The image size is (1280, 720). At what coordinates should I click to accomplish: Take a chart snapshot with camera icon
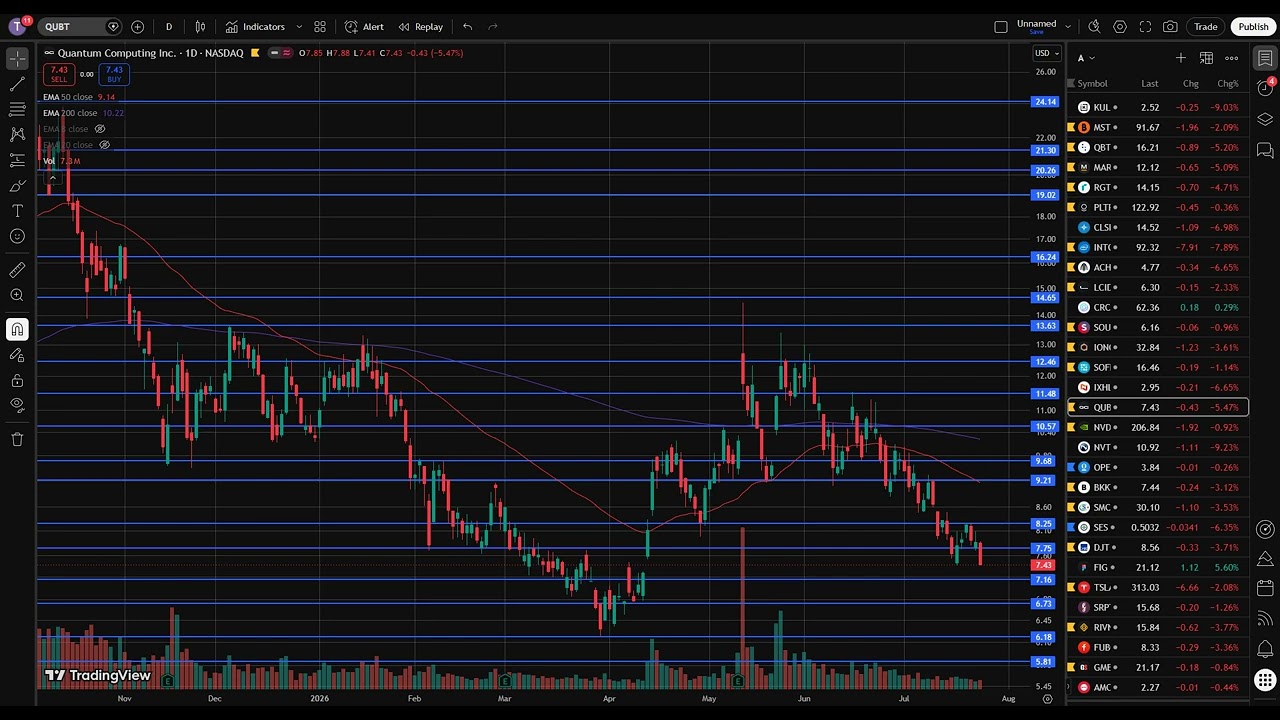[x=1170, y=27]
